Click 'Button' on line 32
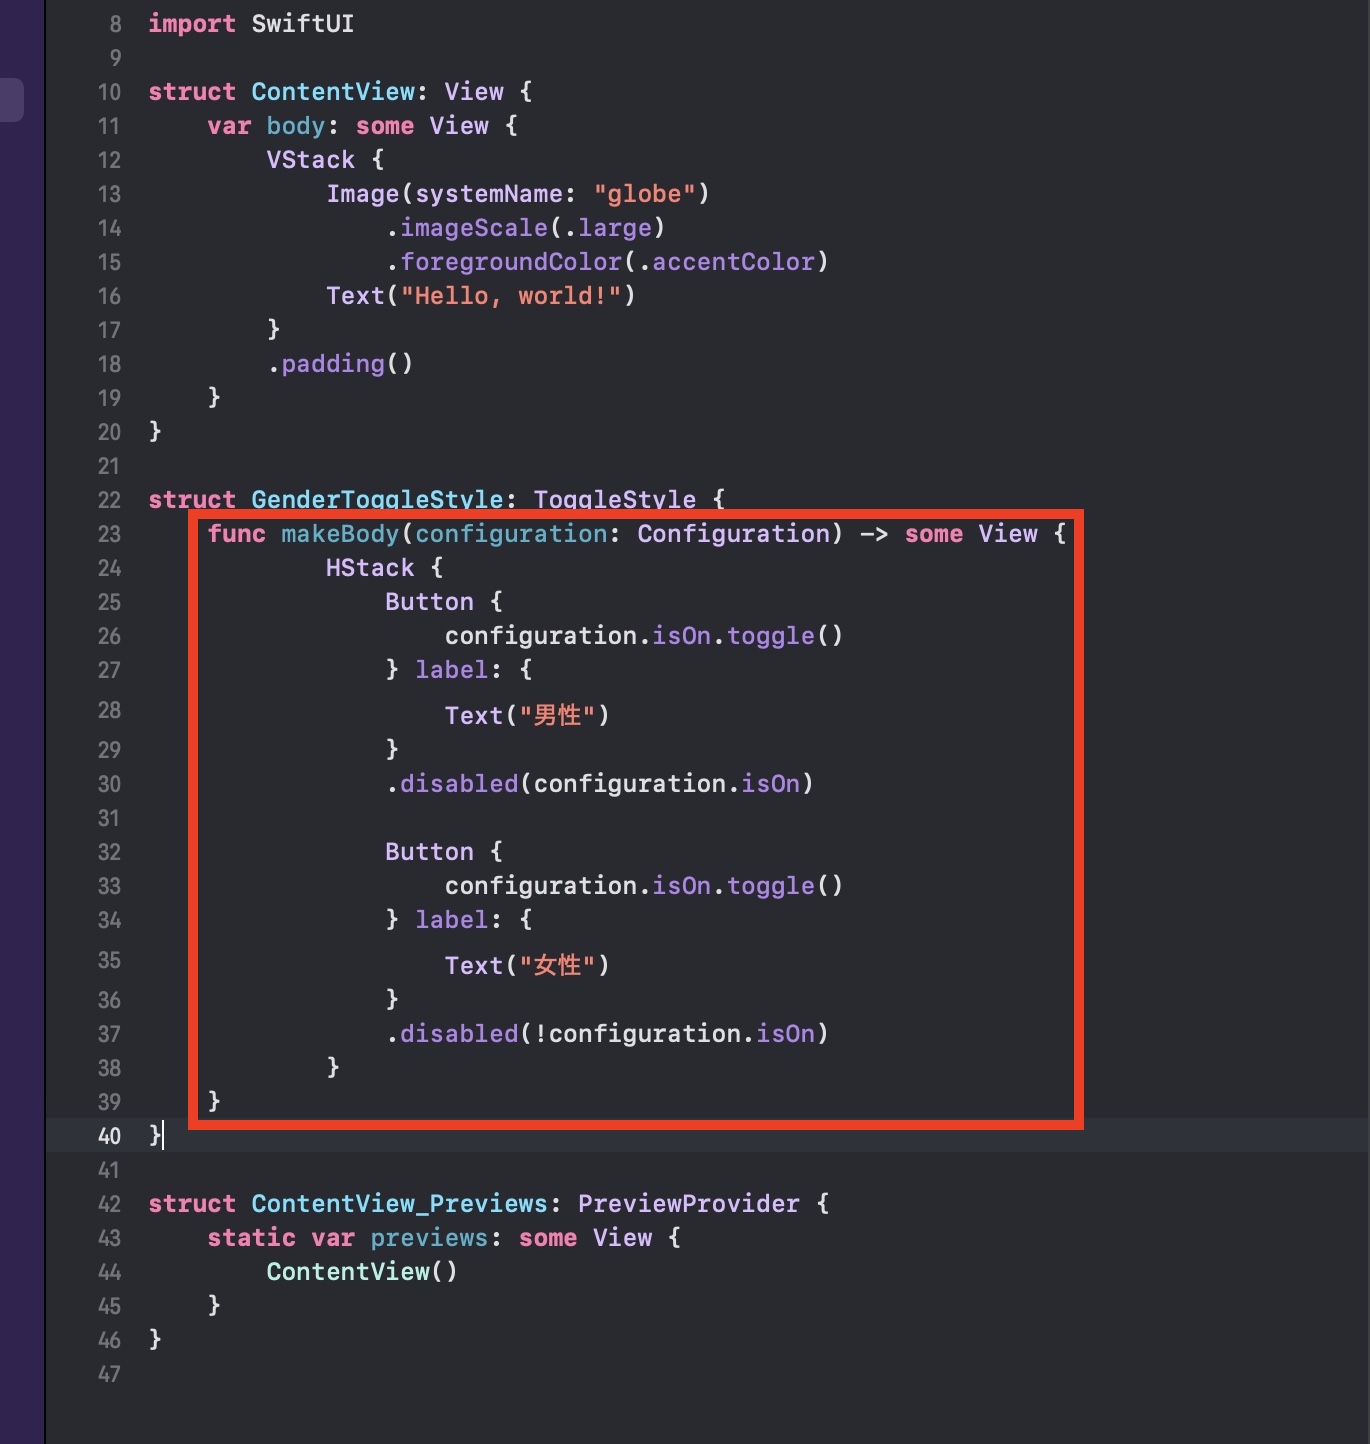 pos(429,852)
